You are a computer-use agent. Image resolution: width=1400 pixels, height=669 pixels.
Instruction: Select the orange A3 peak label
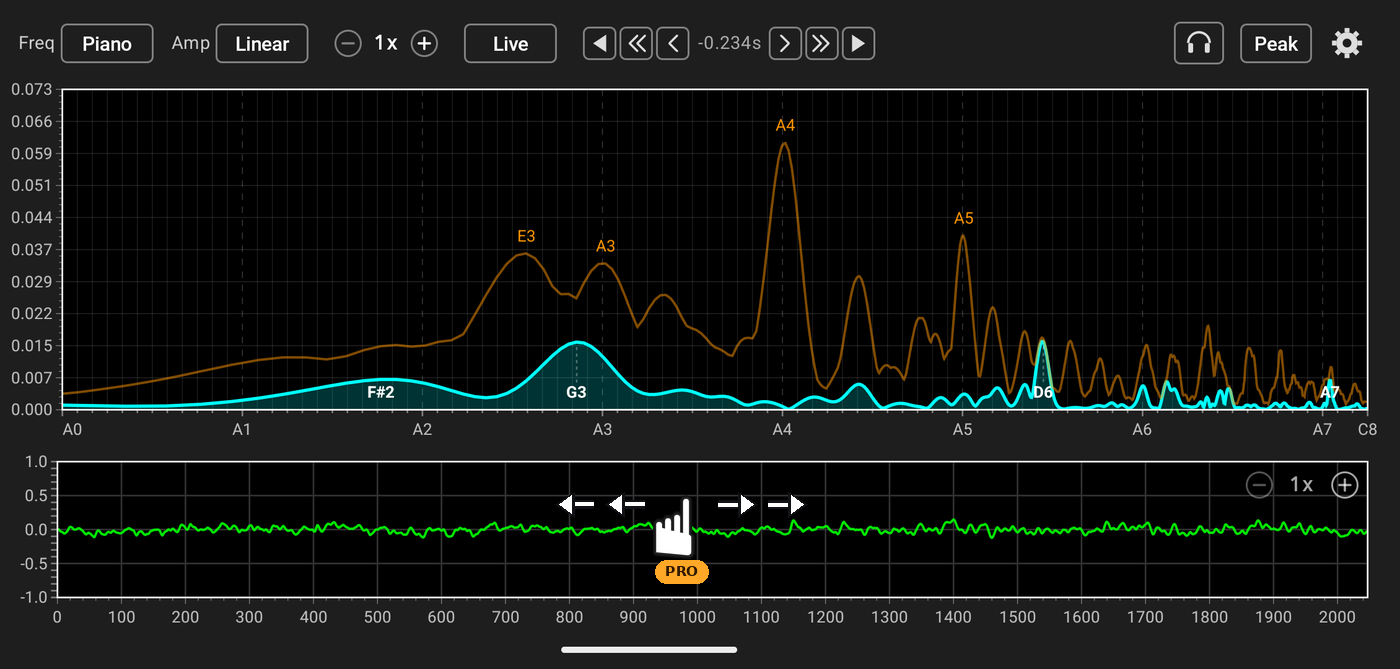(x=605, y=246)
